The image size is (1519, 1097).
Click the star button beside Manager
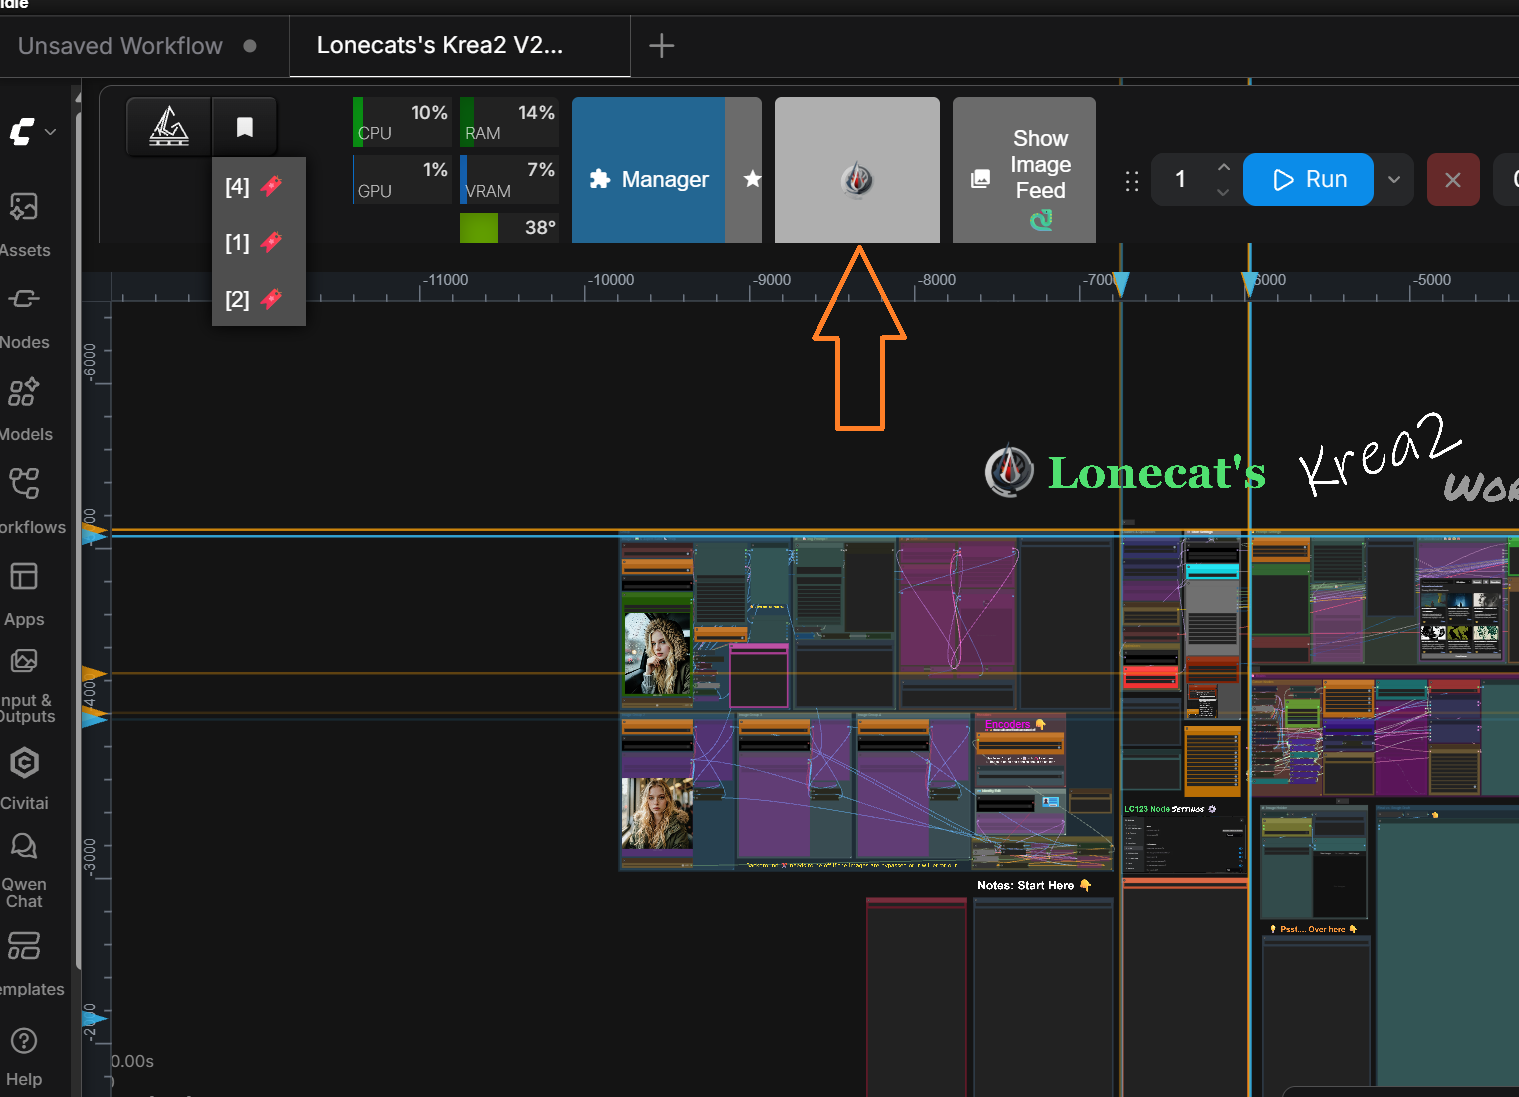752,179
